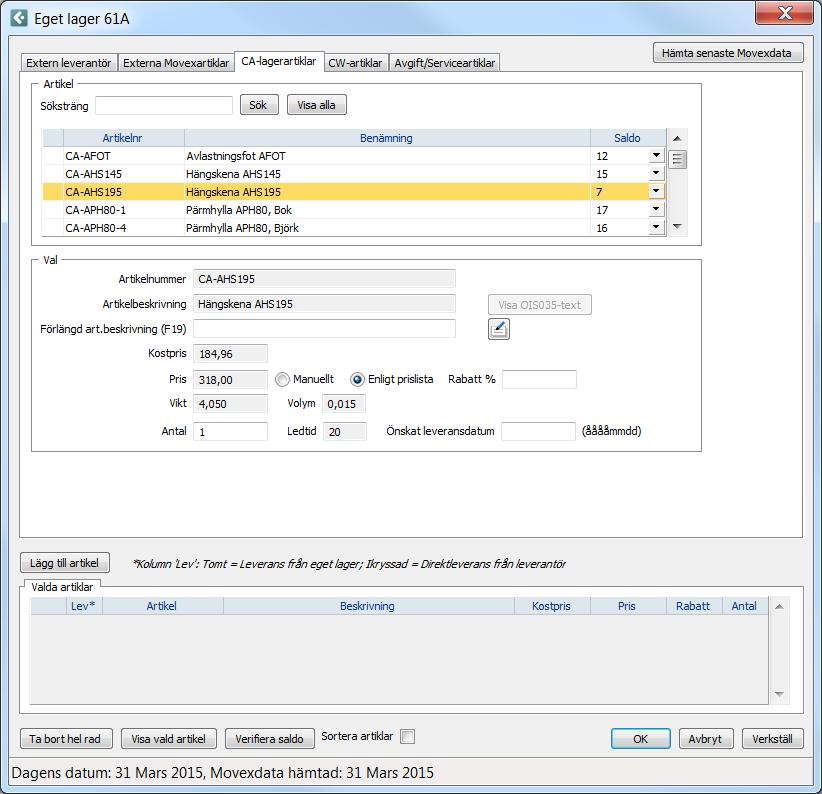Select the CA-AFOT article row

354,156
